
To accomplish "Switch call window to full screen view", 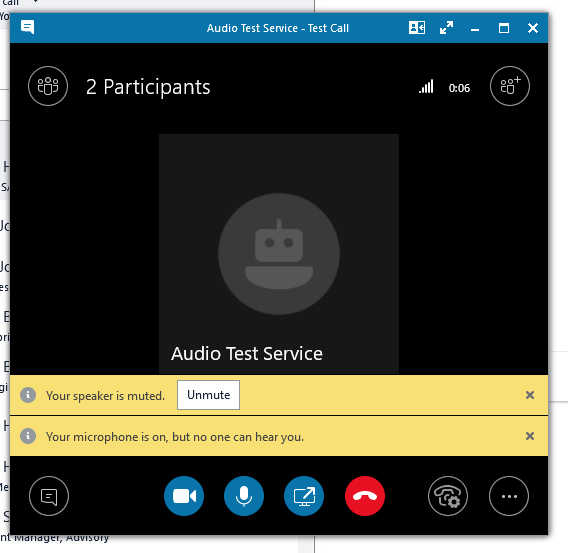I will (446, 28).
